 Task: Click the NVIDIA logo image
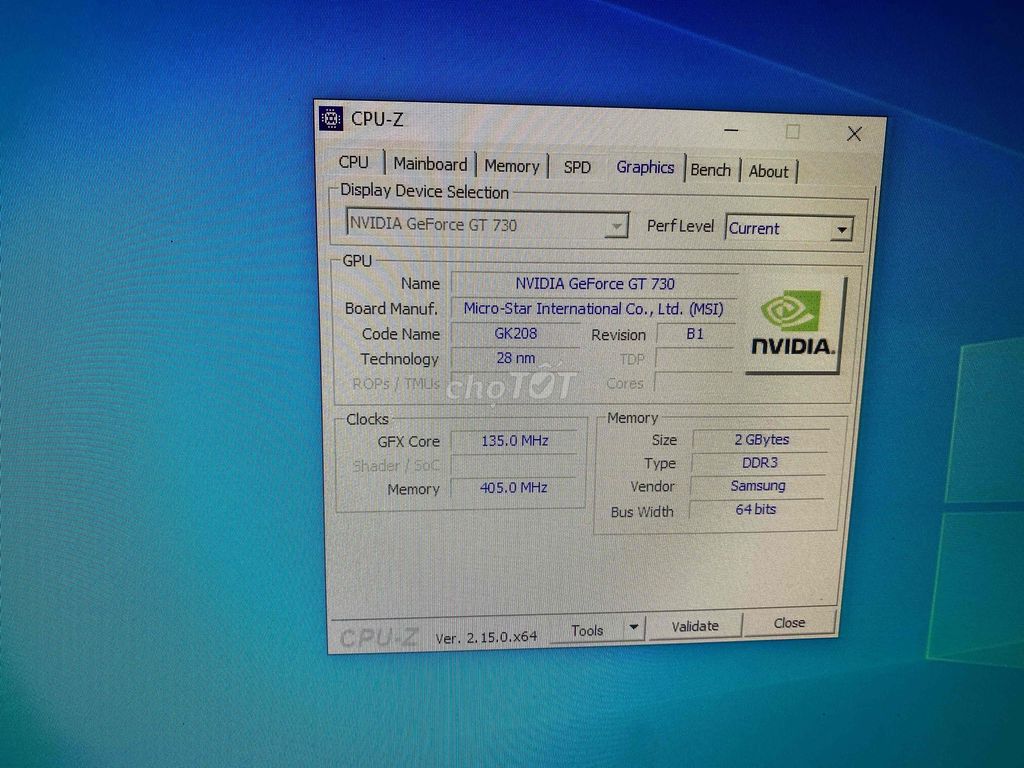795,326
